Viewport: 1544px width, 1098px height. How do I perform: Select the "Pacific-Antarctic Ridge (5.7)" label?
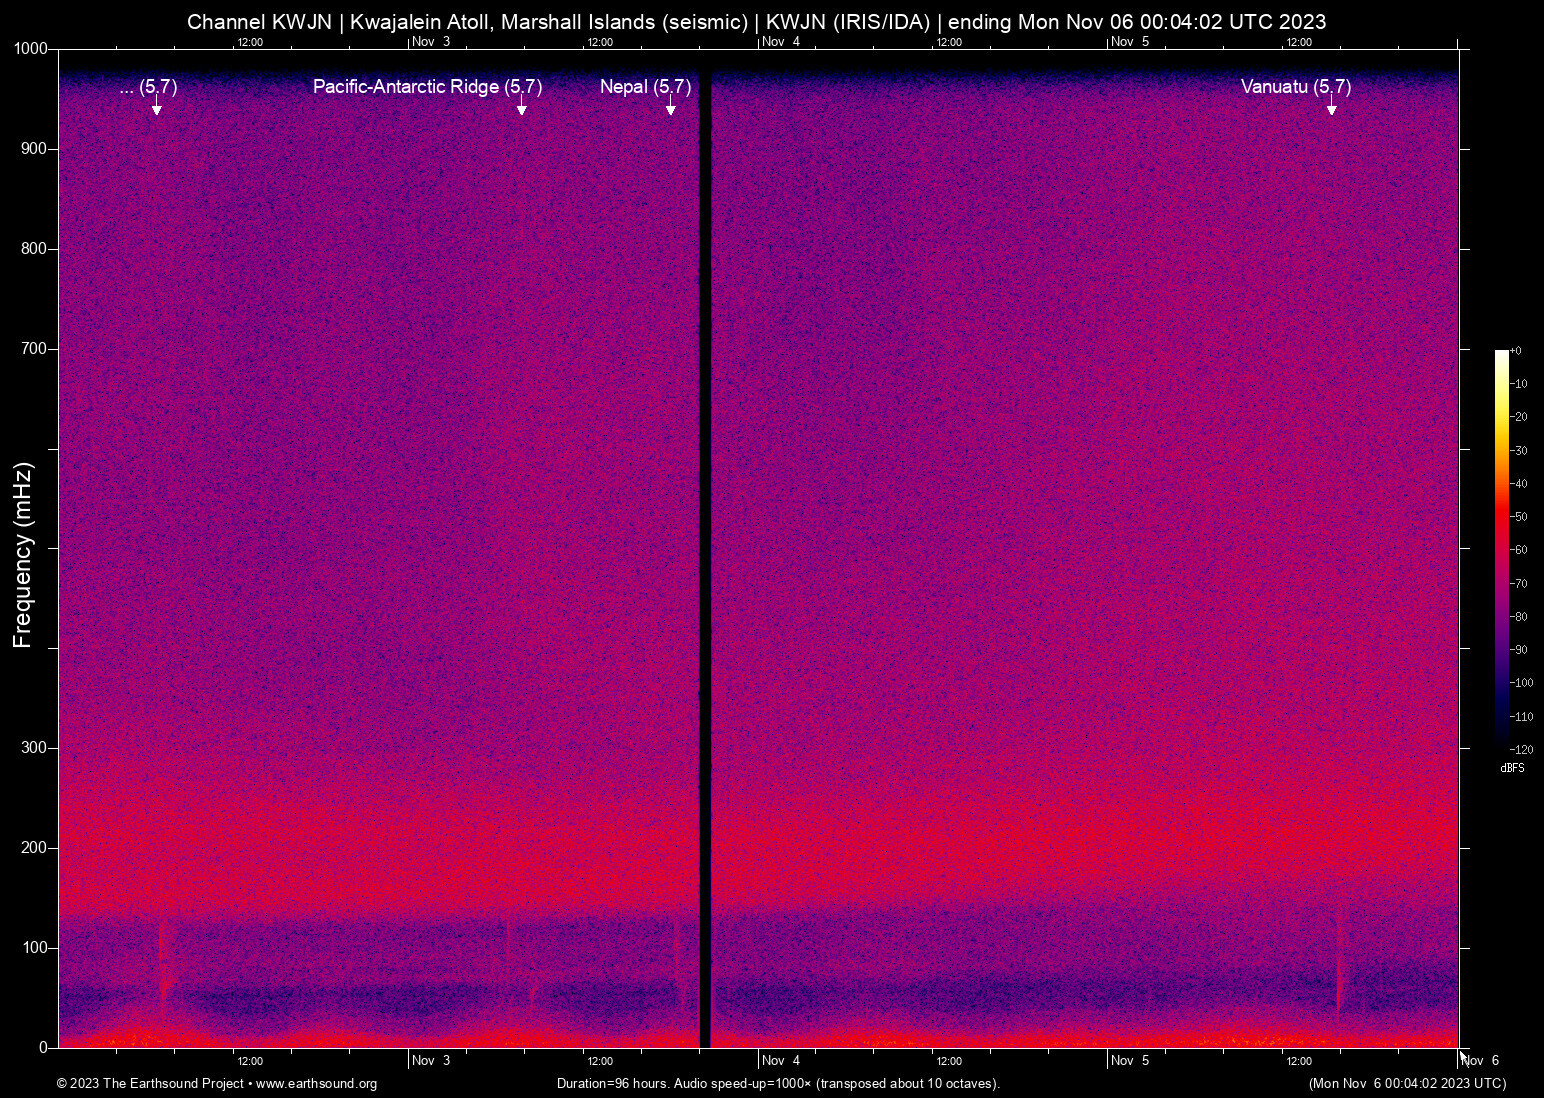(x=427, y=87)
